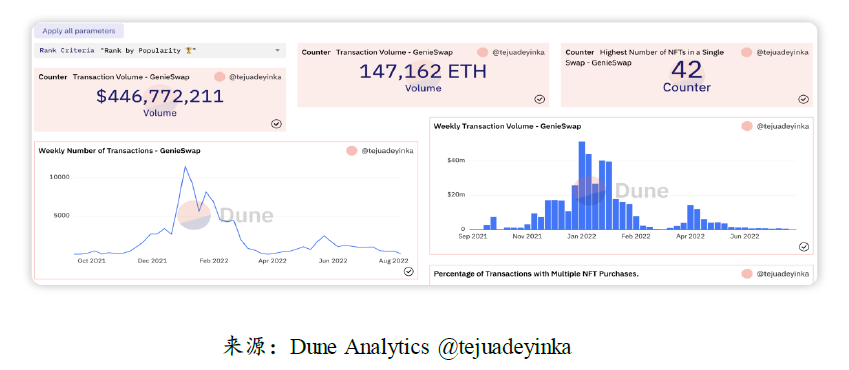This screenshot has height=370, width=849.
Task: Open @tejuadeyinka link on the Weekly Transaction Volume chart
Action: click(x=782, y=126)
